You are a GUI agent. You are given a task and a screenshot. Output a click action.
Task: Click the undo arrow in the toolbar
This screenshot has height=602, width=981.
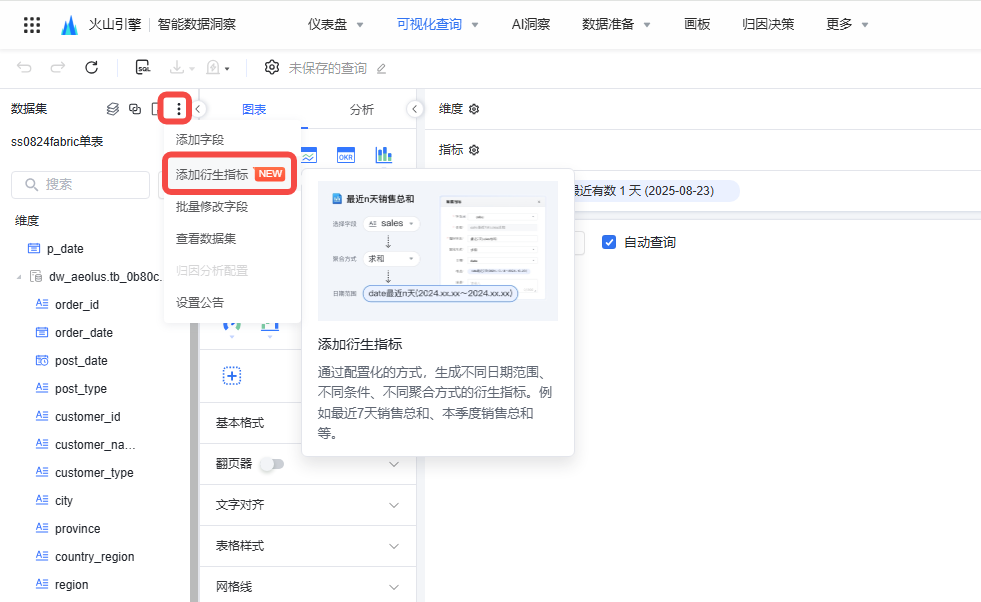pos(24,68)
